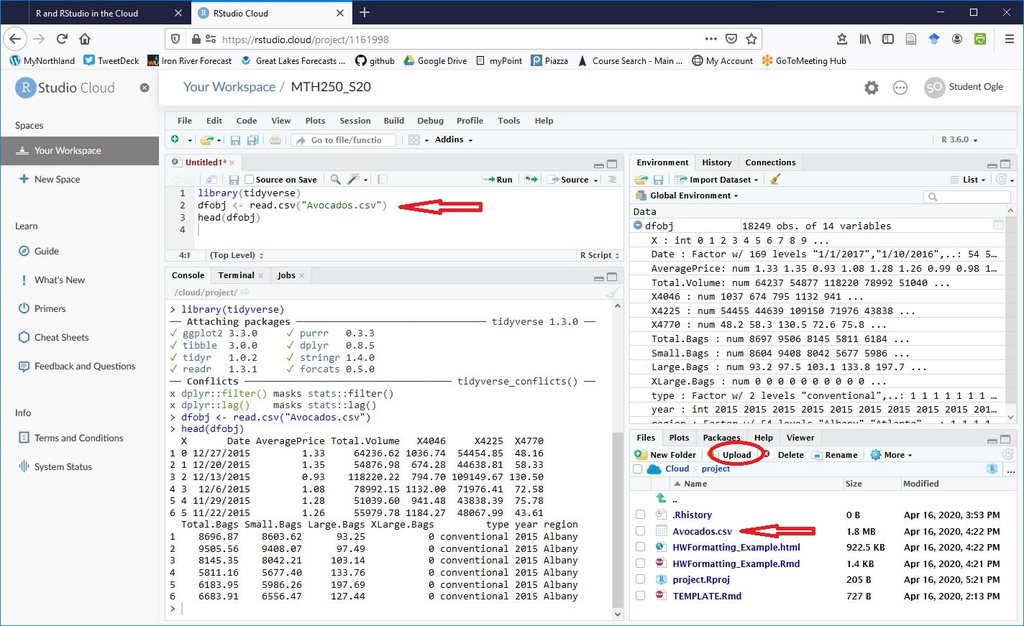Bookmark this page with star icon
Viewport: 1024px width, 626px height.
[x=751, y=39]
